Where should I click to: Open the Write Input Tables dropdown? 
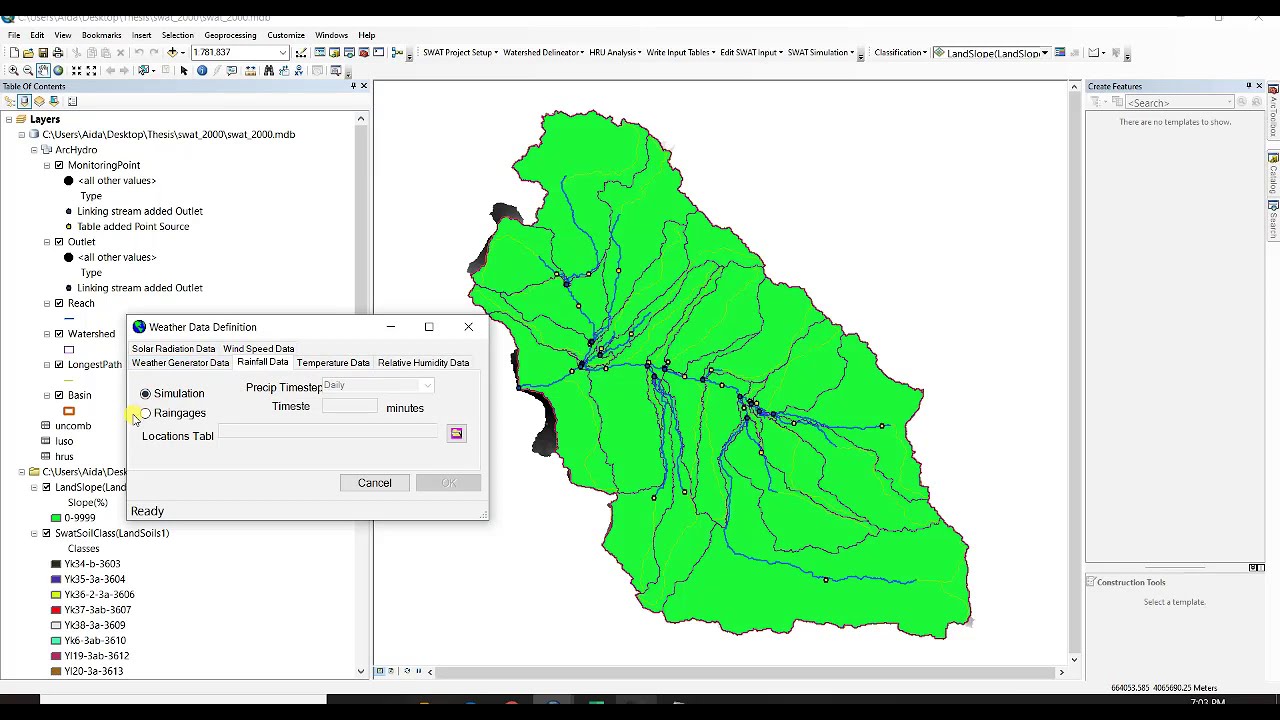pos(681,52)
